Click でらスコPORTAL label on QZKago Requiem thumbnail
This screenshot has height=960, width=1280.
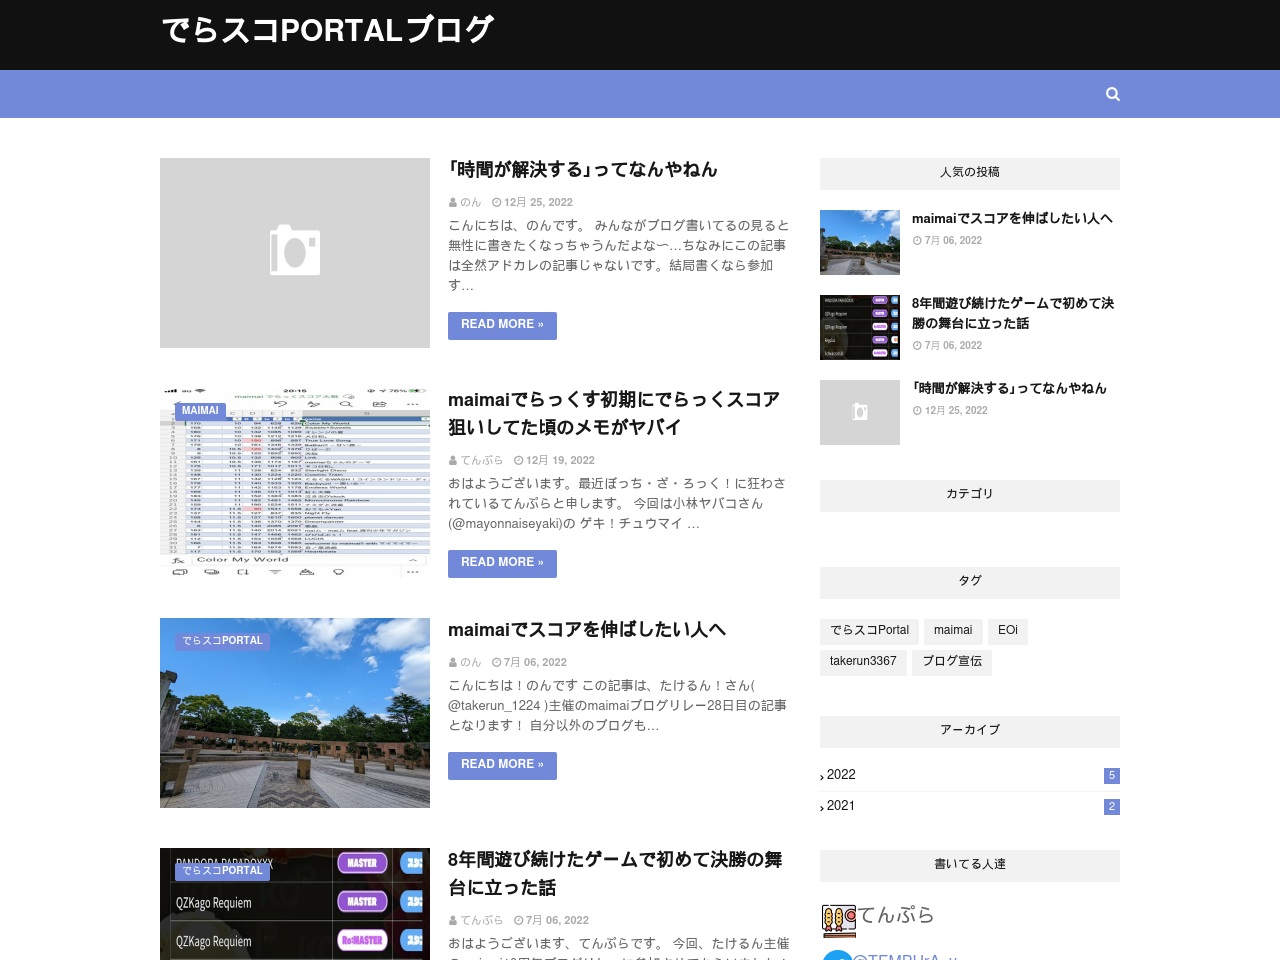222,871
